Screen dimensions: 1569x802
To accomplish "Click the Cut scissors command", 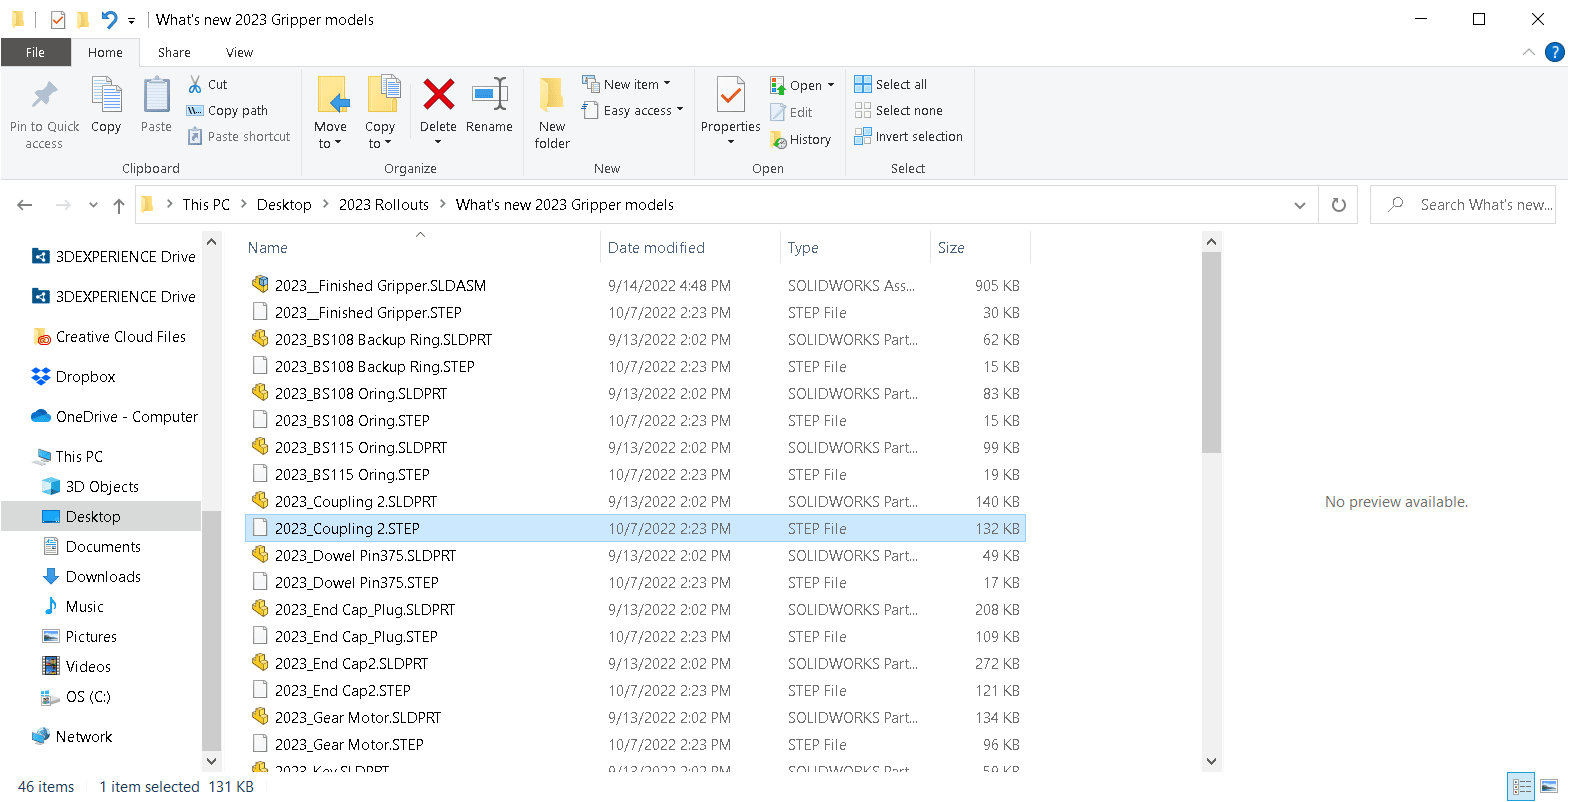I will point(208,85).
